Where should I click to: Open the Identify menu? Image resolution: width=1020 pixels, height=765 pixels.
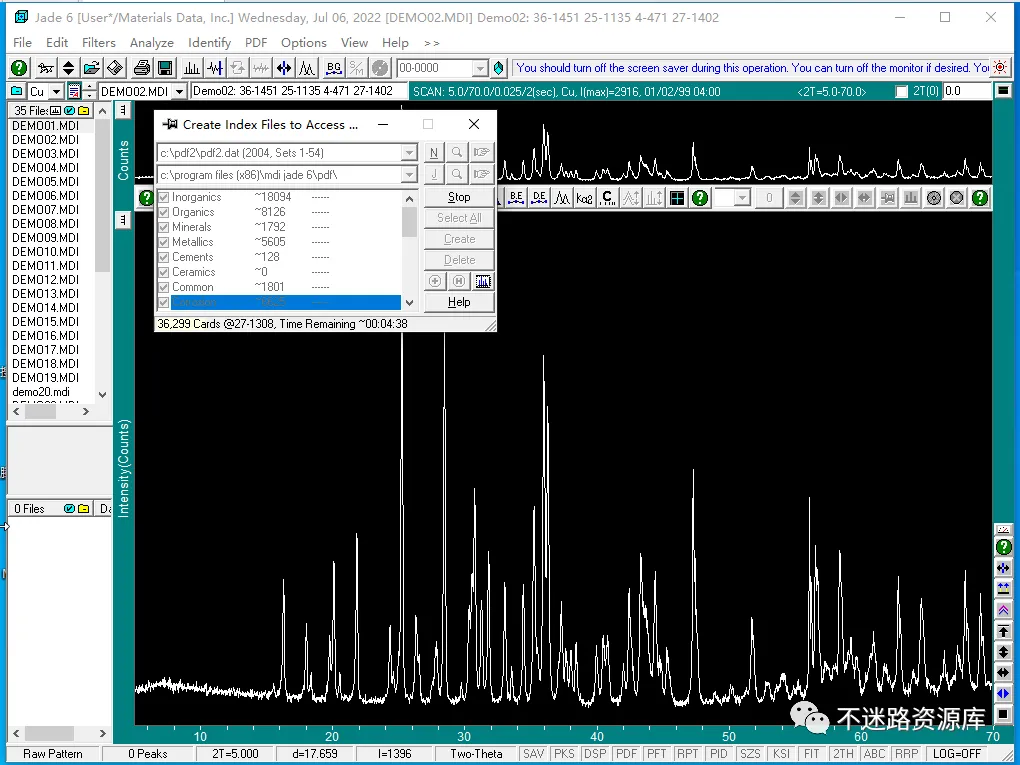(x=209, y=42)
